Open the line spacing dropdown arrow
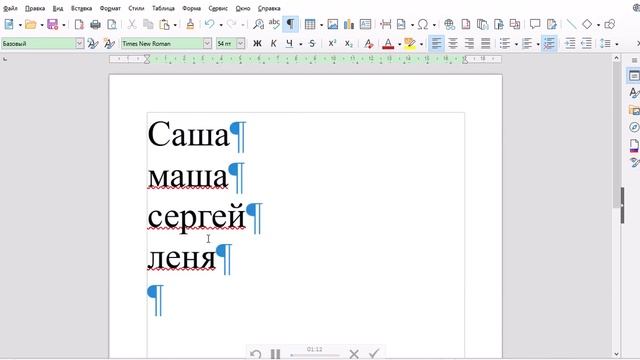 (617, 44)
